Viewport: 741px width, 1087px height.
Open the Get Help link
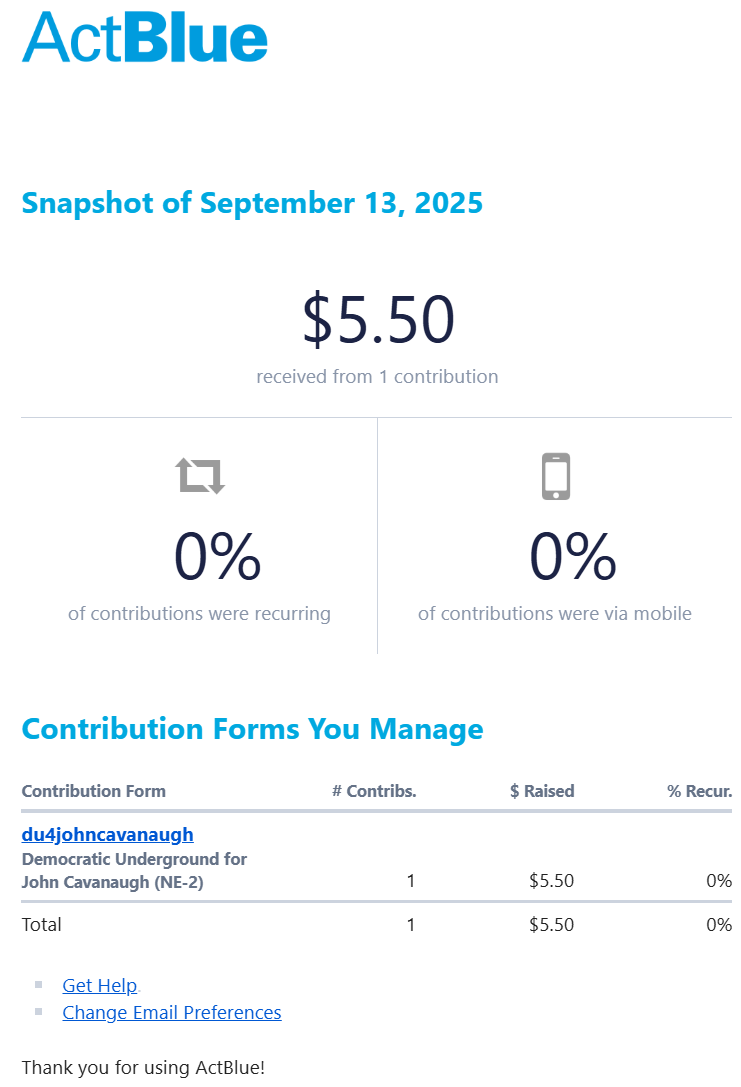click(99, 985)
